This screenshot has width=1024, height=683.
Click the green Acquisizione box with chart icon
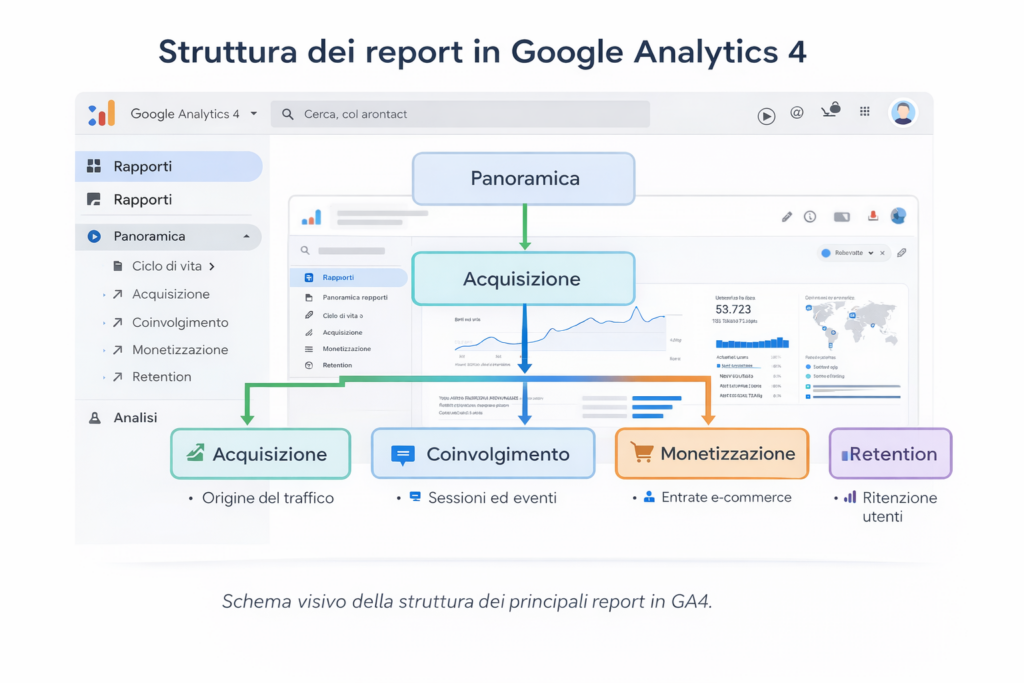261,454
